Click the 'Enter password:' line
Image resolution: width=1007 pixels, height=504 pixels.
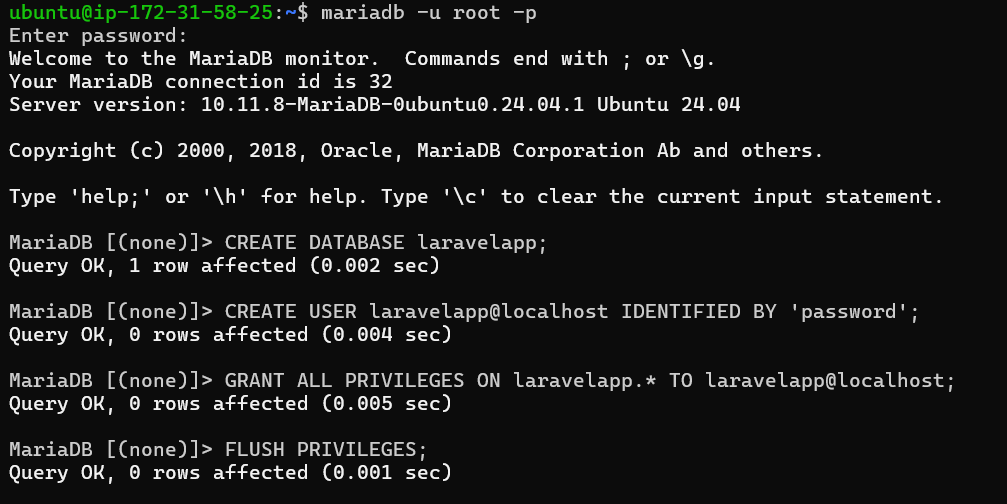98,36
